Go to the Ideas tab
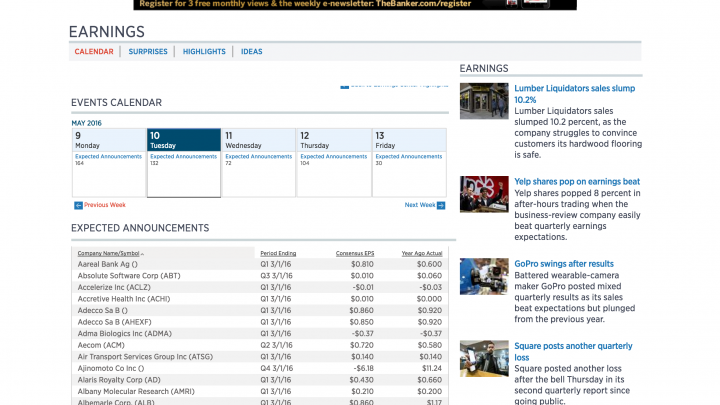Image resolution: width=720 pixels, height=405 pixels. pos(252,51)
